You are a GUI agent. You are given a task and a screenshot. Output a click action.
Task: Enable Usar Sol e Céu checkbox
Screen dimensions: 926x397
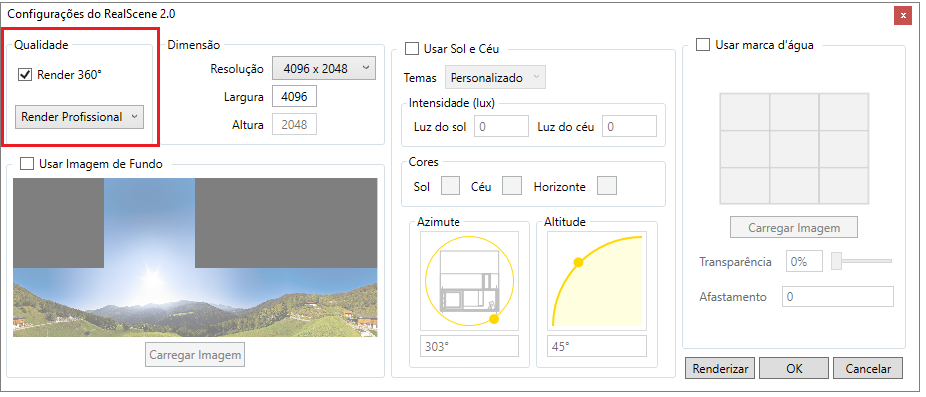pos(411,48)
